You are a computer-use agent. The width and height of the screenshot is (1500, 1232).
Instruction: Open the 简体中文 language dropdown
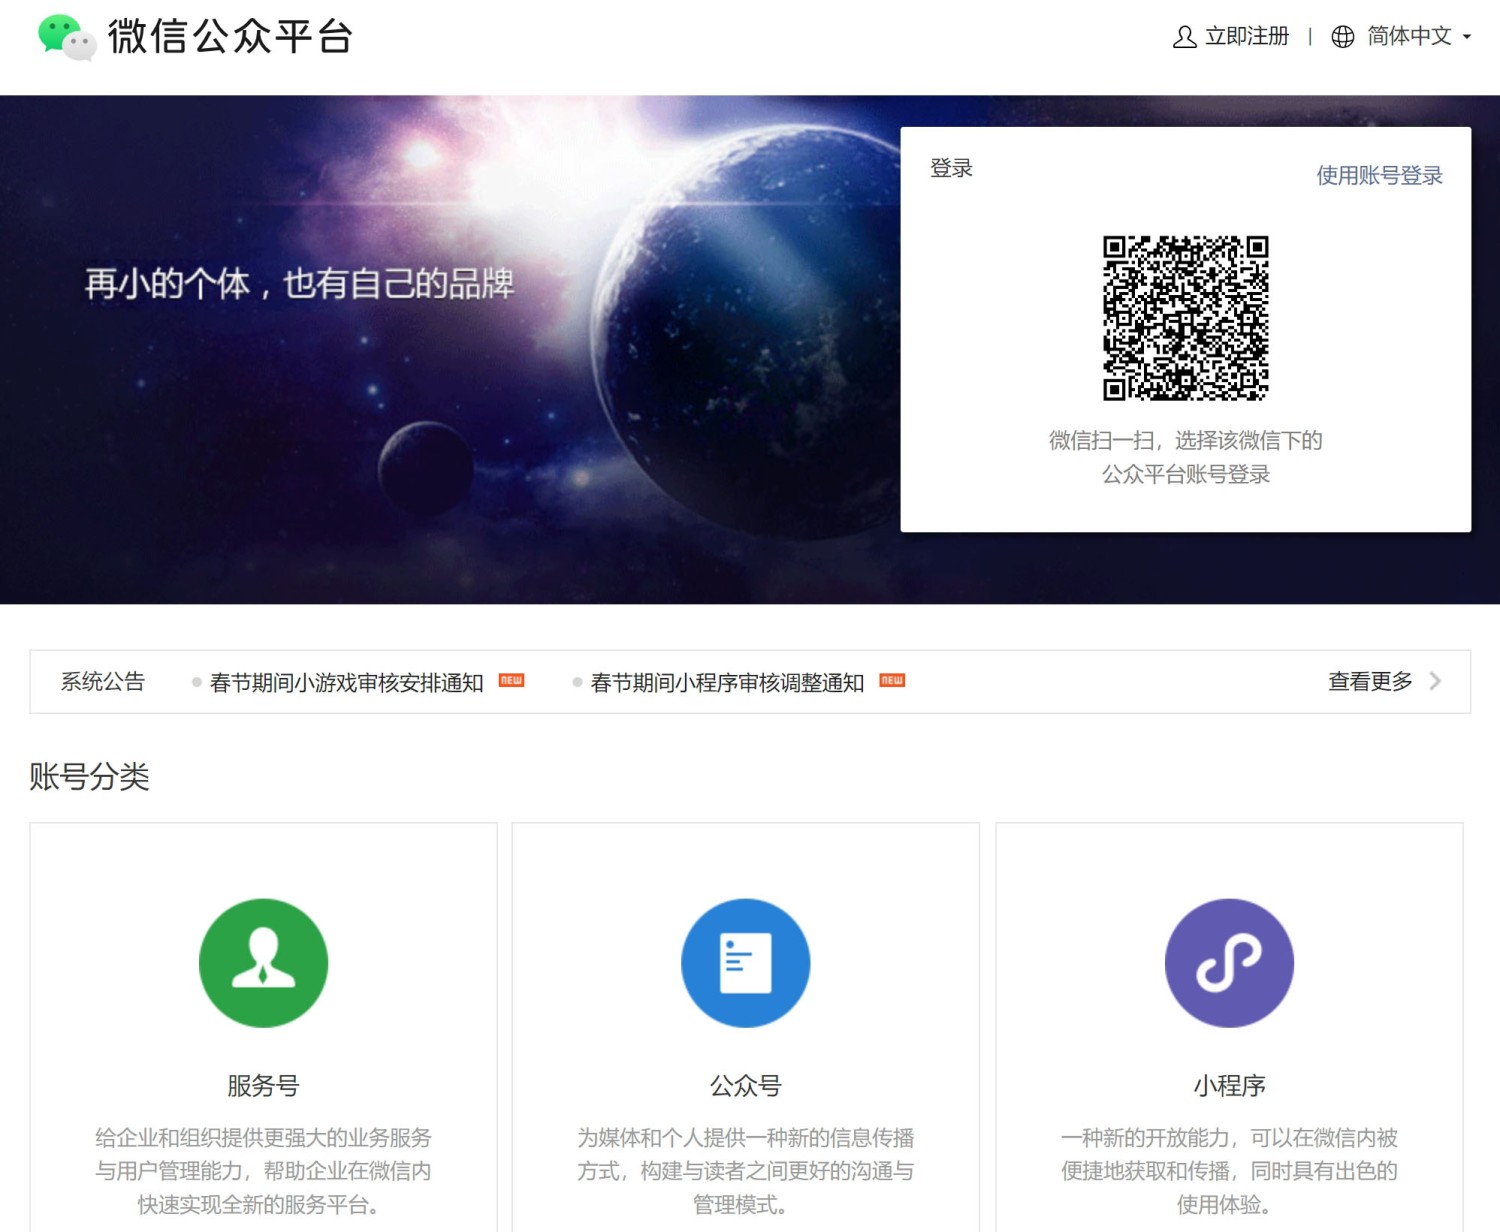(x=1409, y=37)
